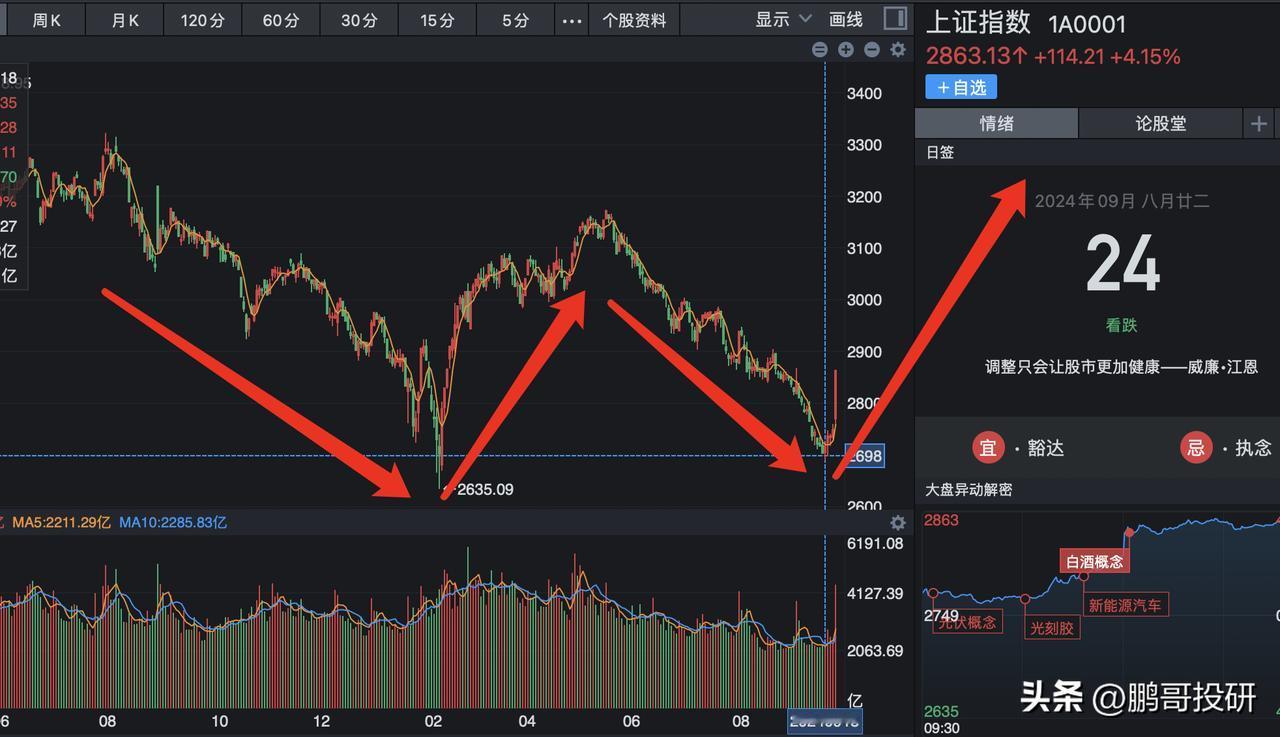Zoom out chart with minus icon

click(x=872, y=49)
